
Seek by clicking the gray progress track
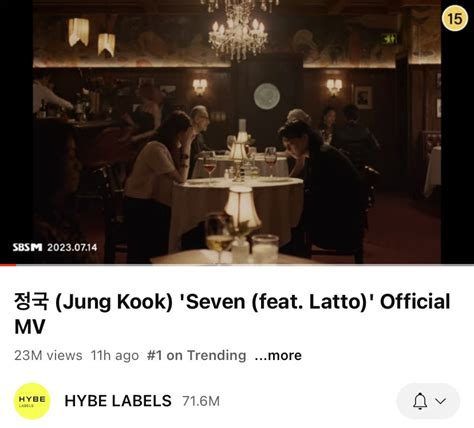click(245, 265)
